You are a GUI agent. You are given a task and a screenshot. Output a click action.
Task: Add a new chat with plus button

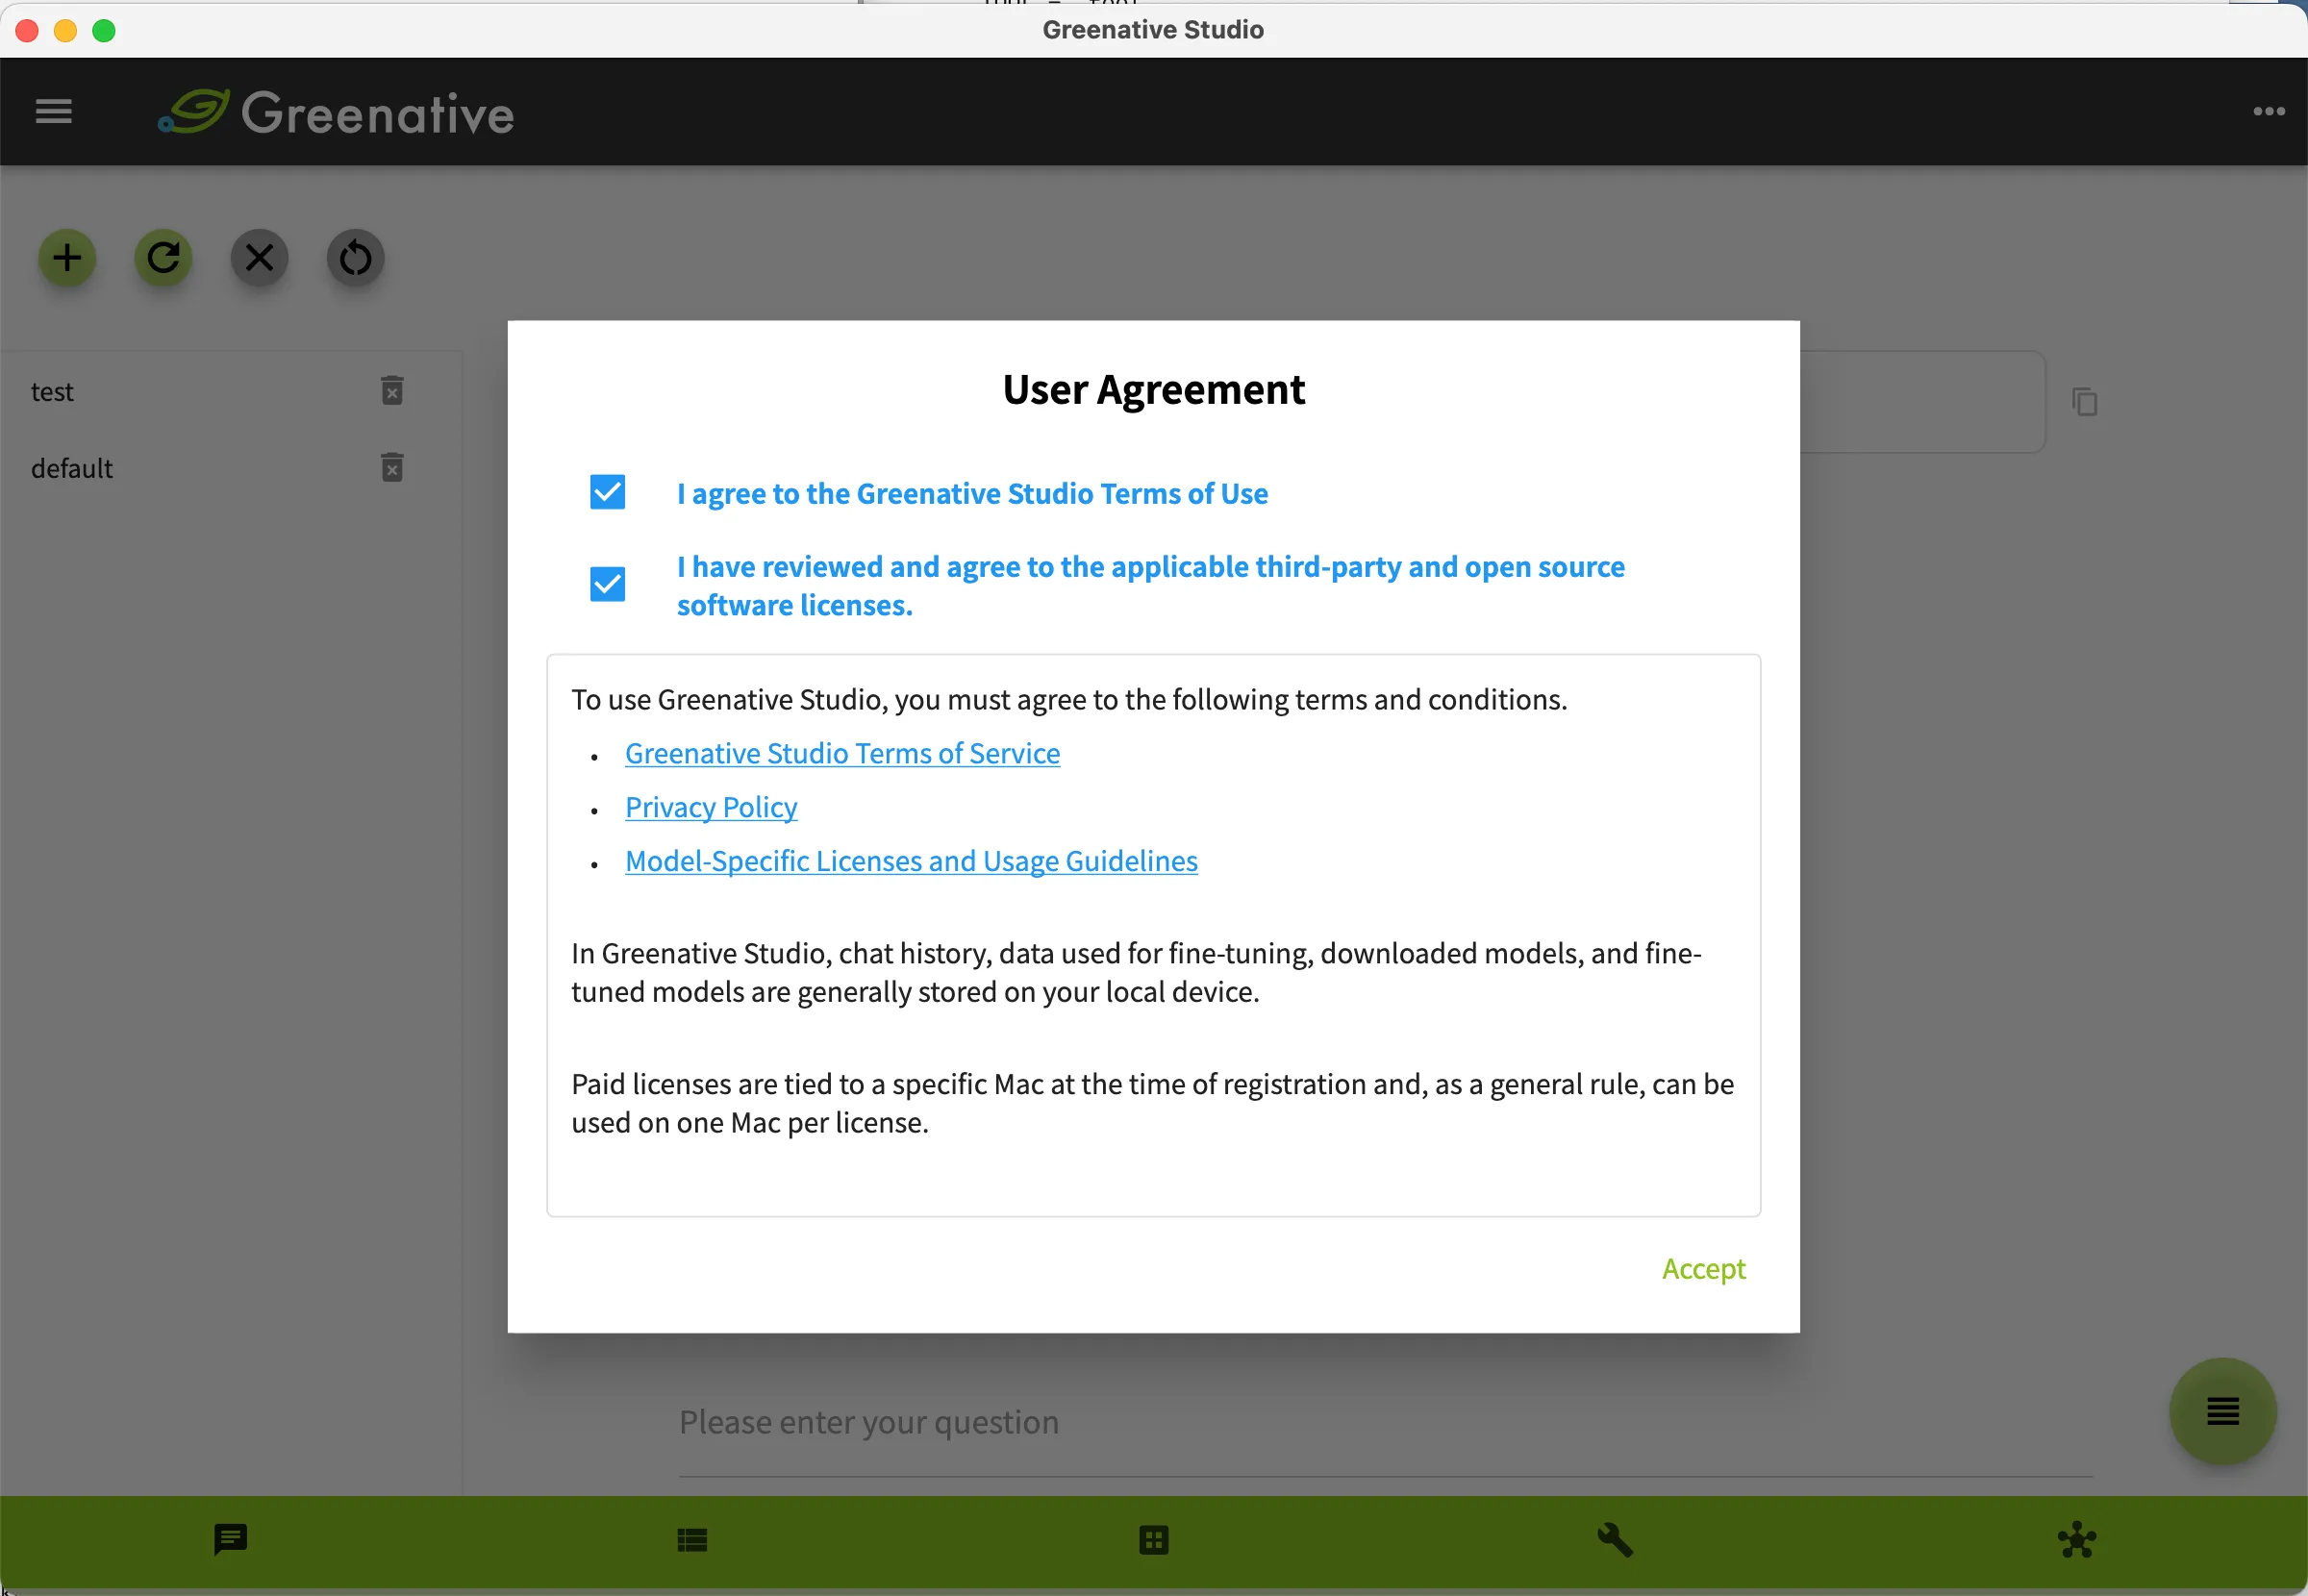point(67,258)
